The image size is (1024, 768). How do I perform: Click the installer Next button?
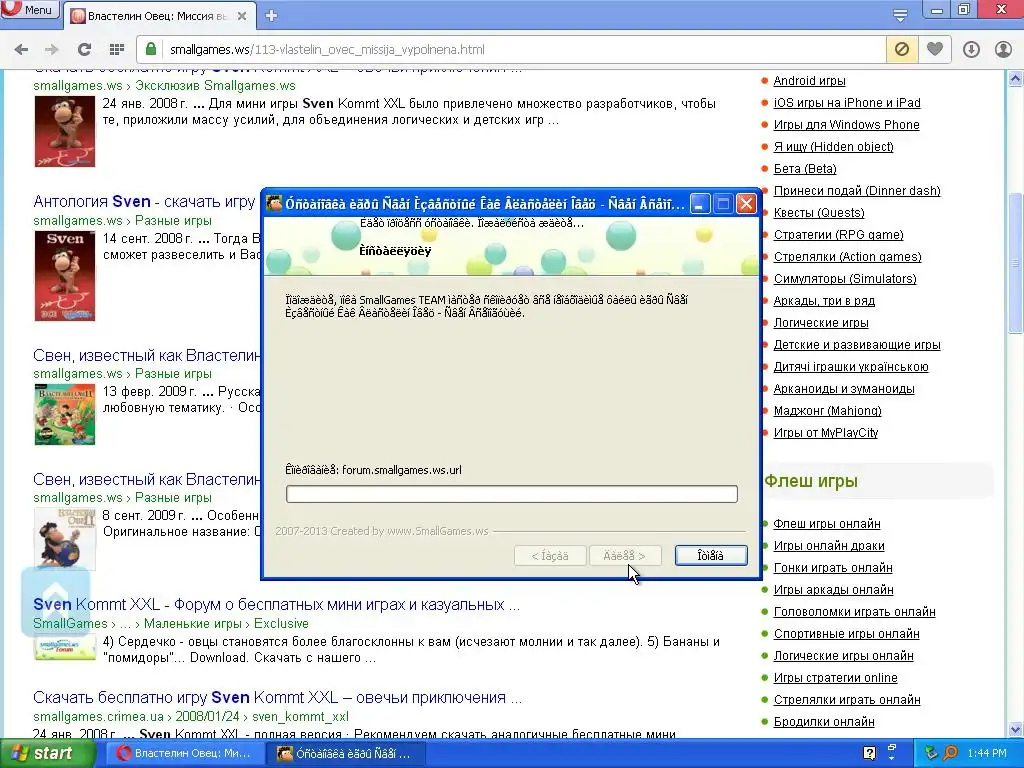coord(625,556)
